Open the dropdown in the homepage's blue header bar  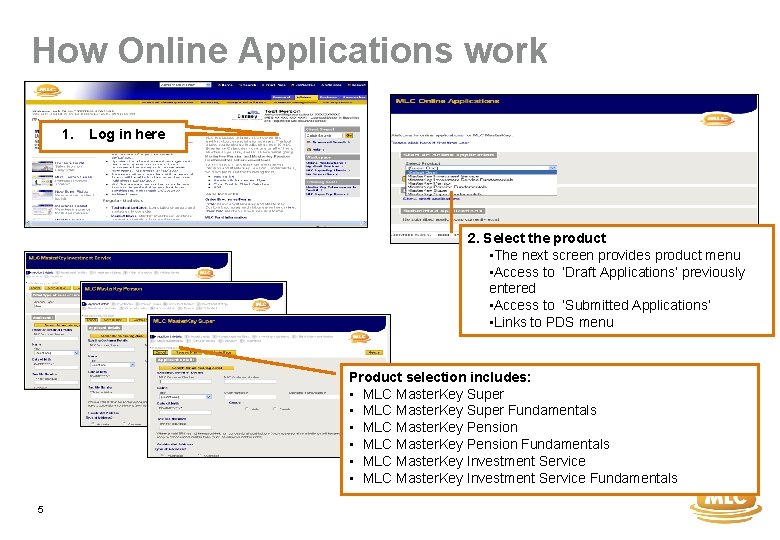tap(186, 85)
